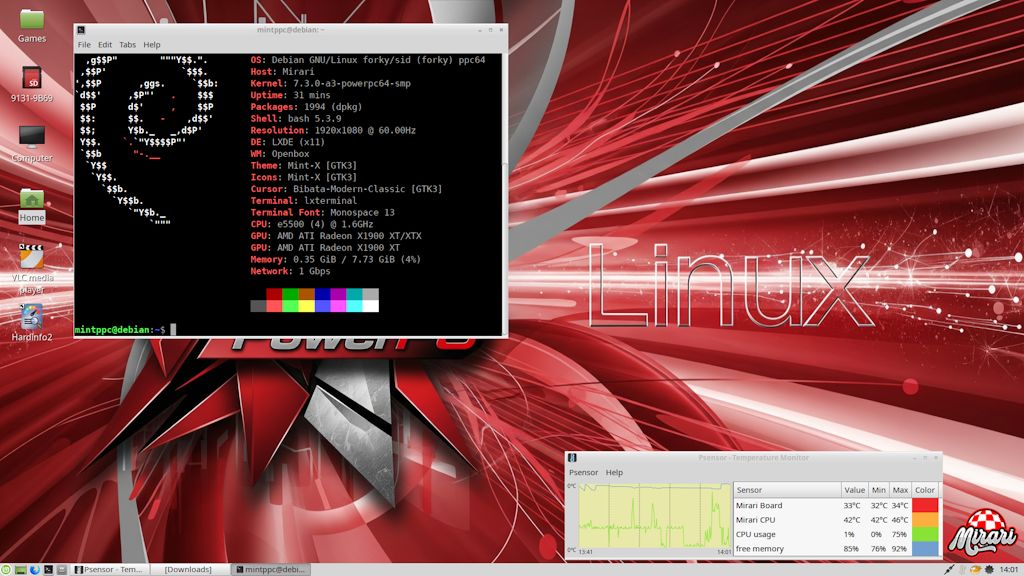This screenshot has height=576, width=1024.
Task: Launch terminal from the taskbar quick-launch
Action: click(x=48, y=569)
